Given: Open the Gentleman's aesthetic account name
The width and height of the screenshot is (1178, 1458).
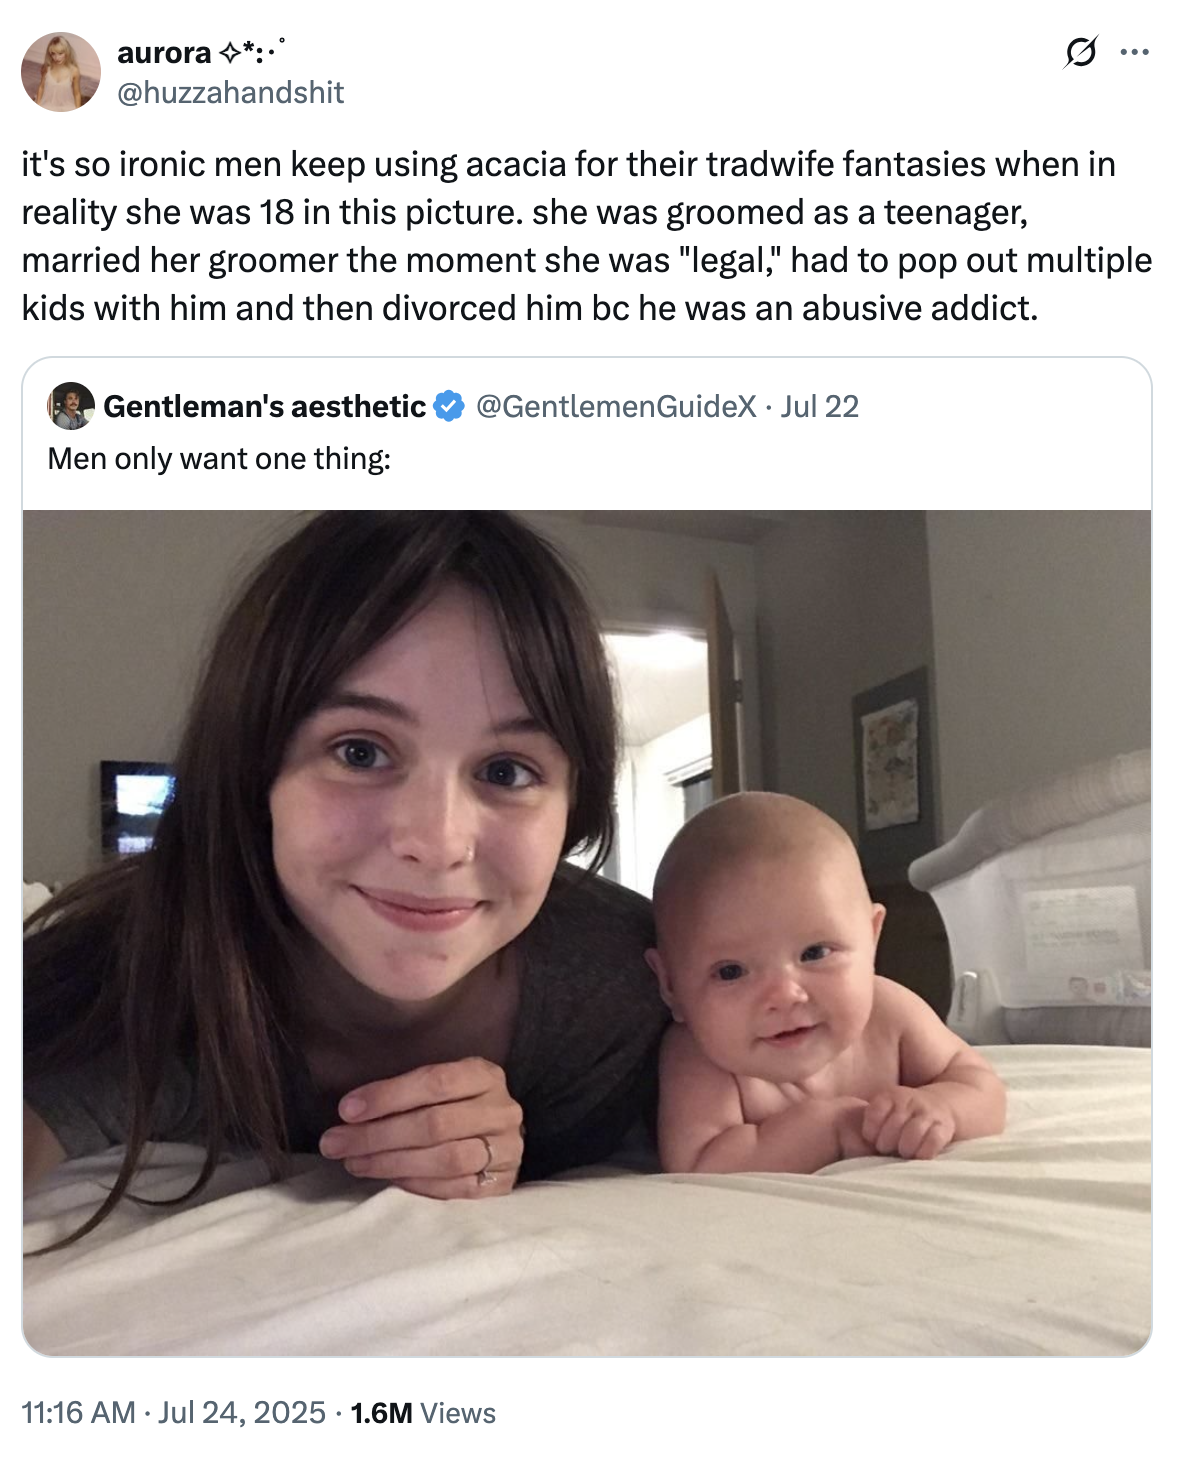Looking at the screenshot, I should [x=264, y=406].
